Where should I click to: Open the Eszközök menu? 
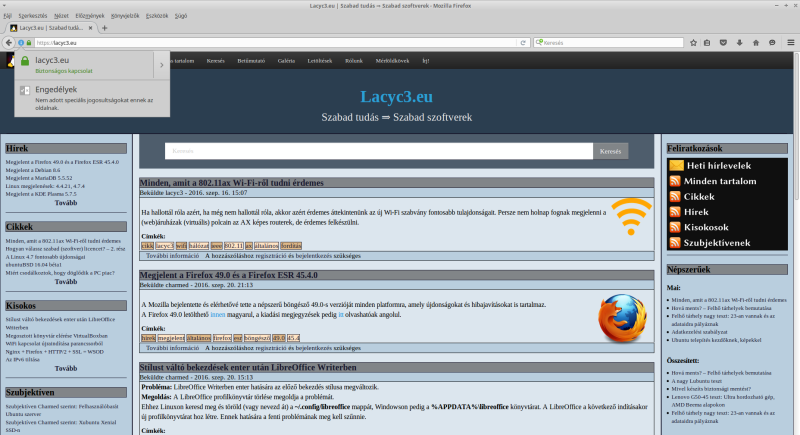coord(157,16)
